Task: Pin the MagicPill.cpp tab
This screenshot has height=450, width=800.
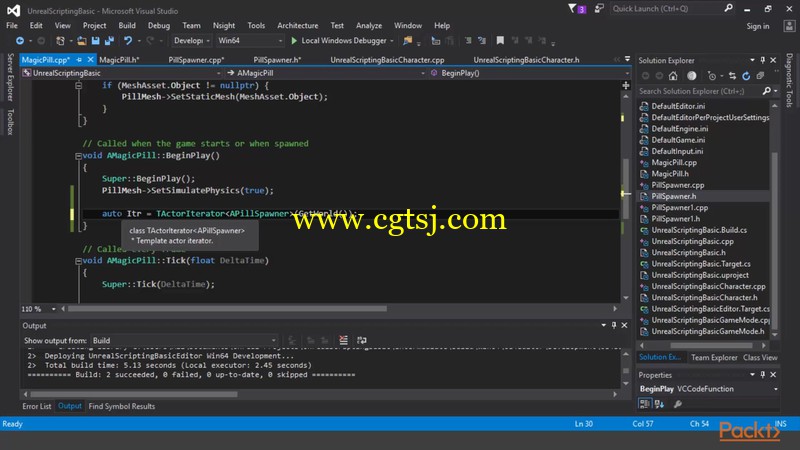Action: click(79, 60)
